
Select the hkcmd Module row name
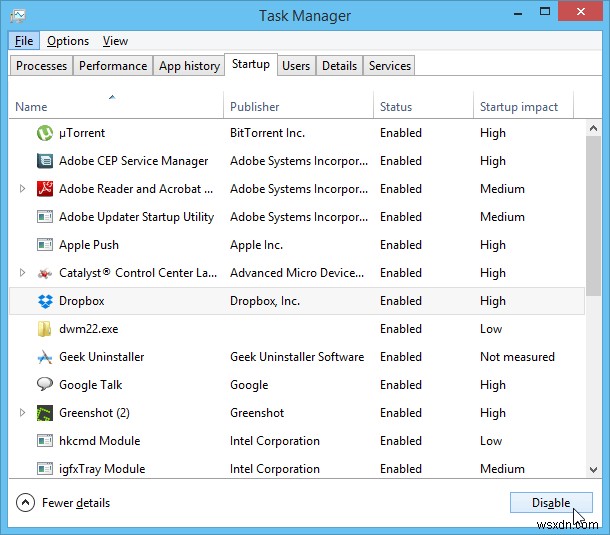click(x=100, y=441)
